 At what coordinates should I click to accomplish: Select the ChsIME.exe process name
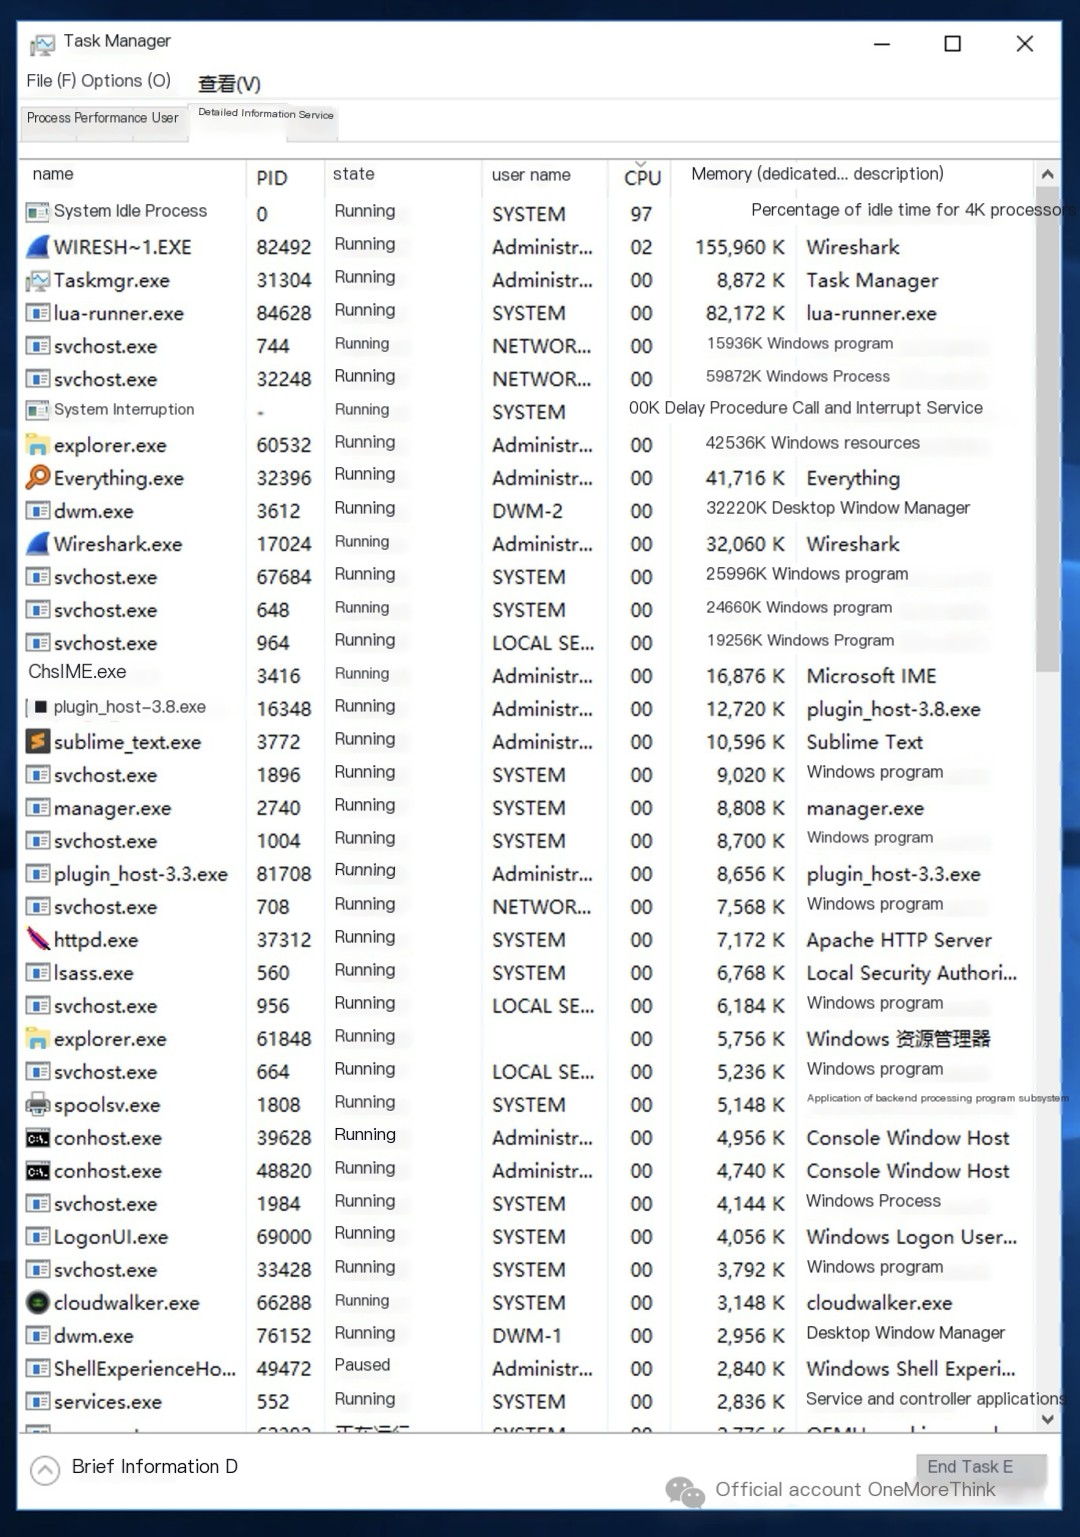point(77,672)
